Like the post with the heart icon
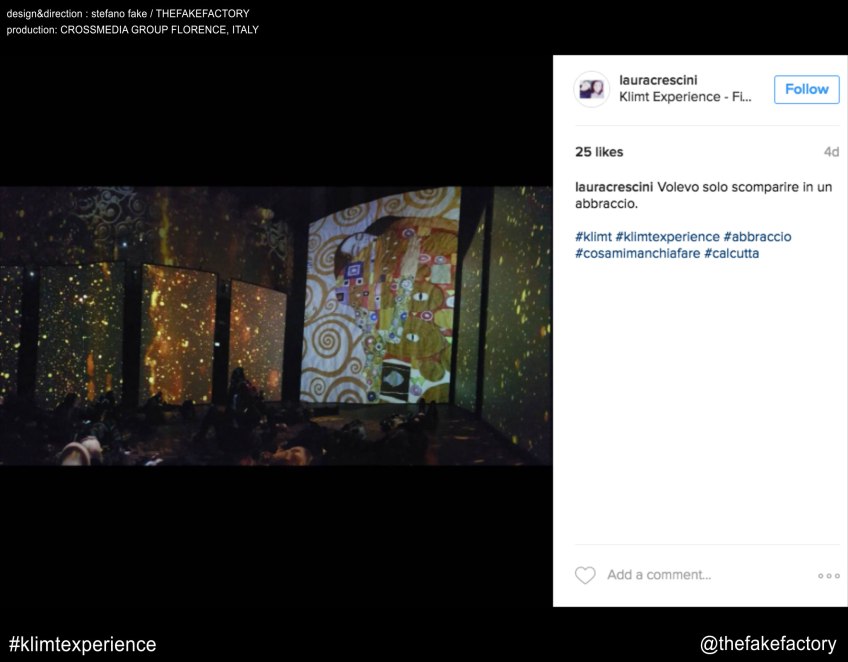848x662 pixels. pos(585,575)
